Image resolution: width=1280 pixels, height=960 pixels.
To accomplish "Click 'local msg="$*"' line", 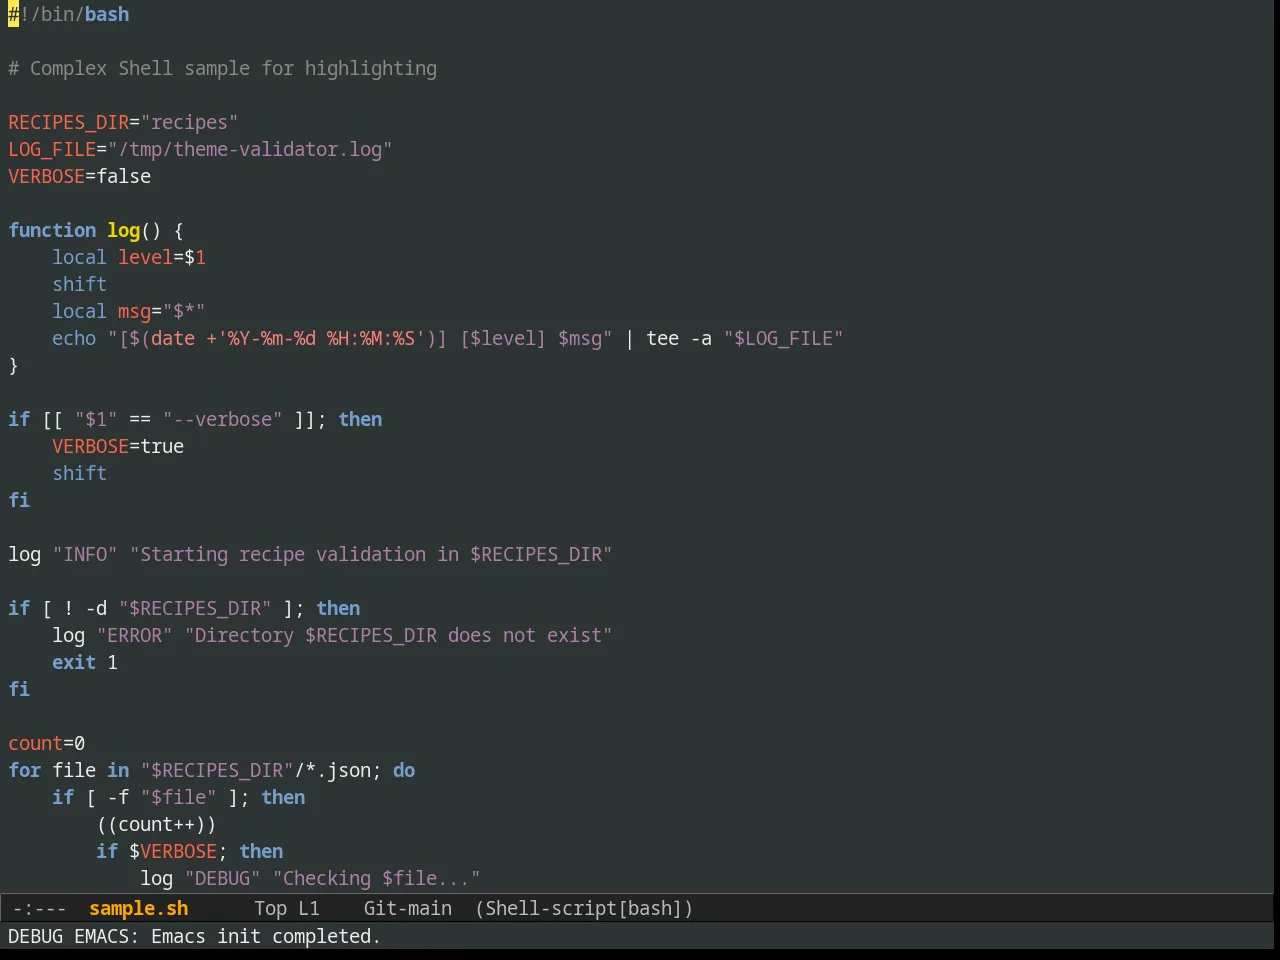I will 129,311.
